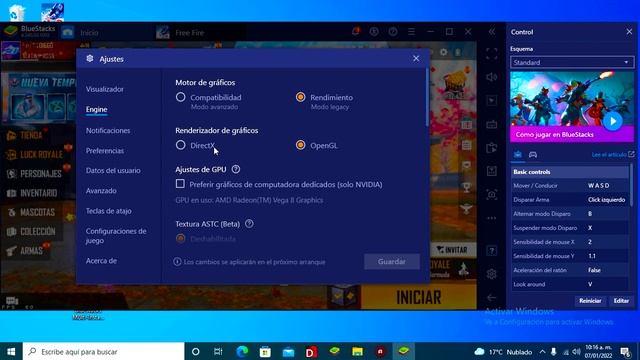Click the INVITAR button in Free Fire
The width and height of the screenshot is (640, 360).
pyautogui.click(x=453, y=249)
